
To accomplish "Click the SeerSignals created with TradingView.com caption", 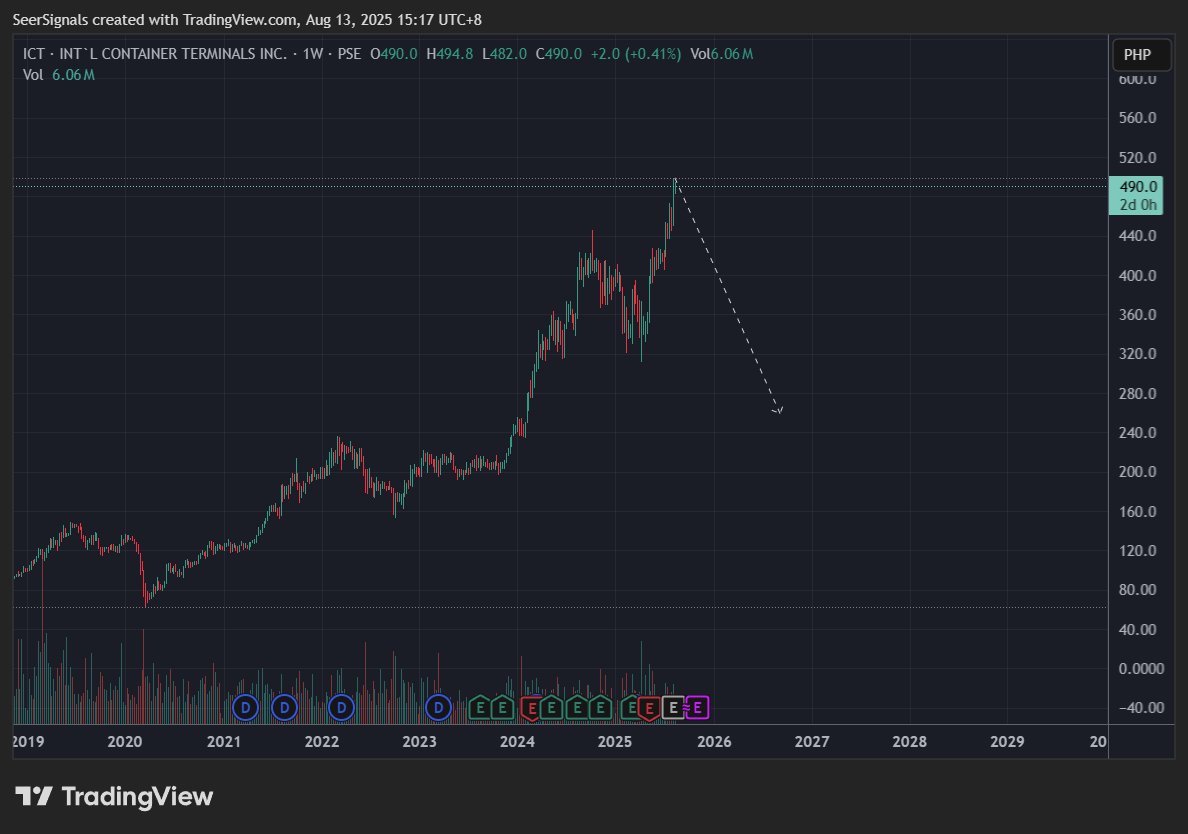I will 247,20.
